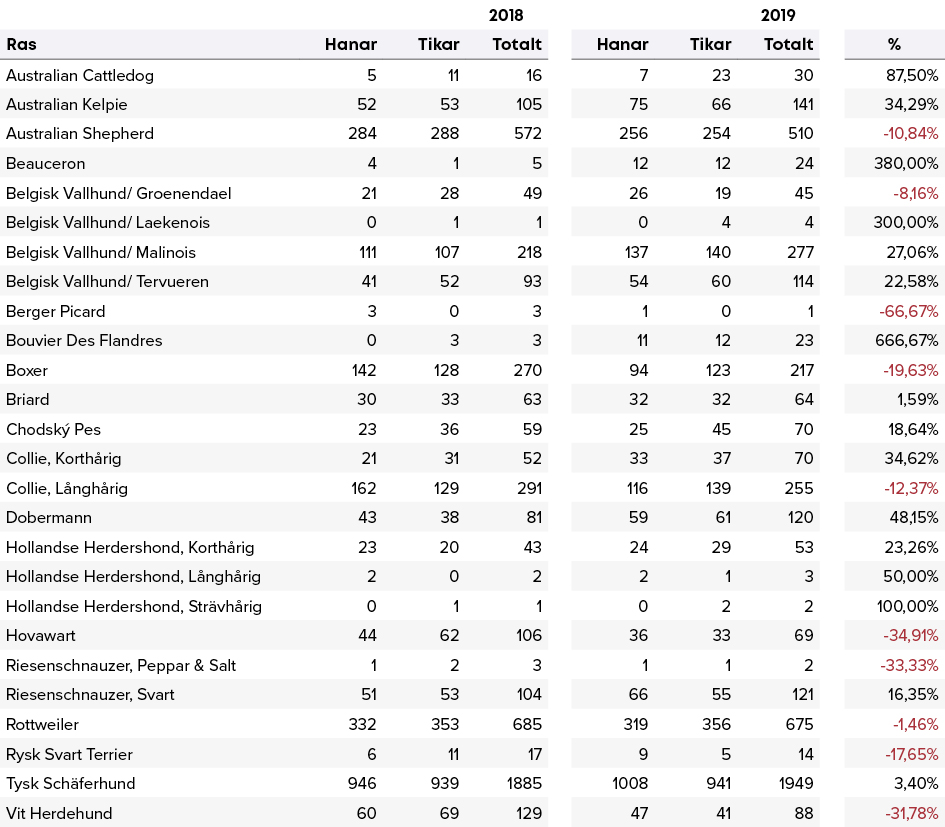
Task: Select the 380,00% Beauceron percentage
Action: click(x=906, y=163)
